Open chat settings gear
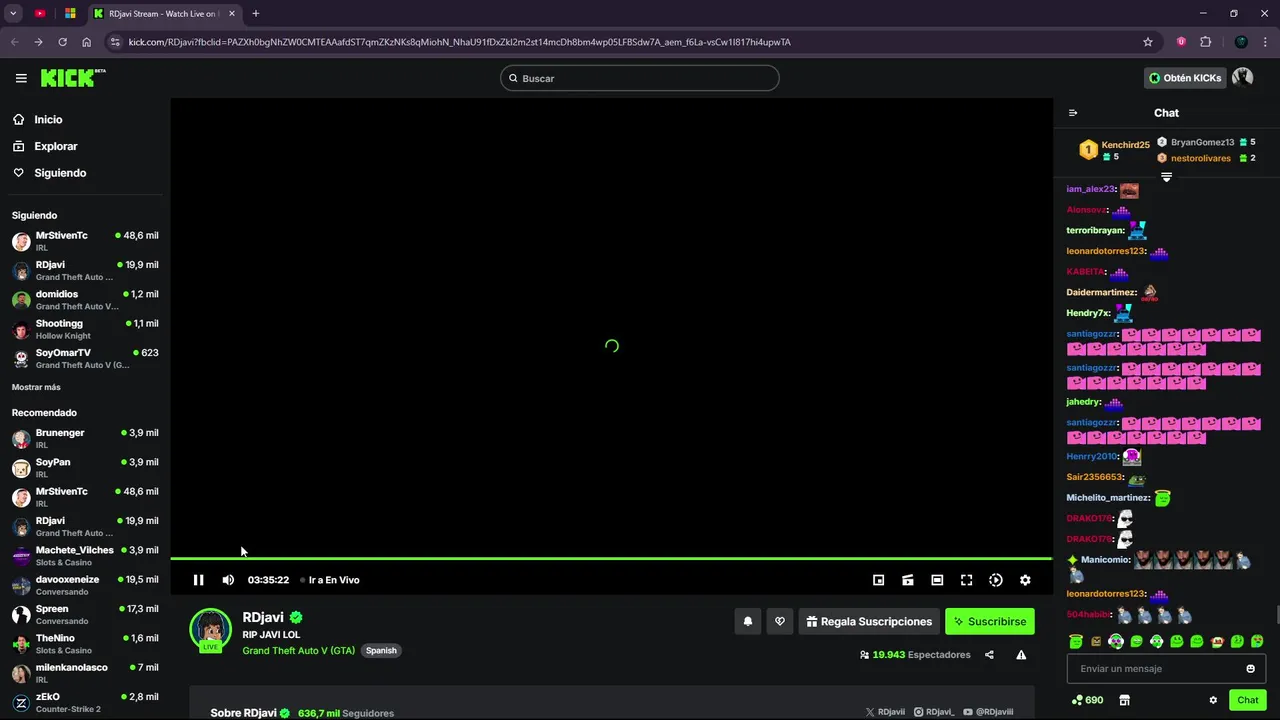1280x720 pixels. click(1213, 700)
